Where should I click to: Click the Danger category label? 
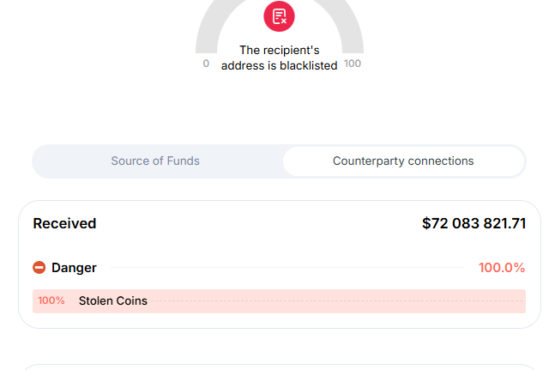click(x=74, y=268)
